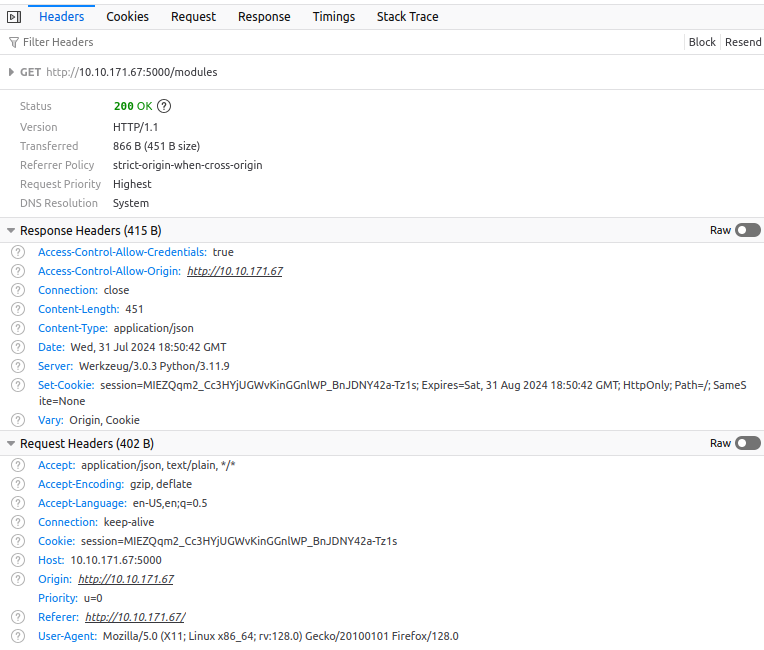Click help icon beside Vary header

pos(18,420)
